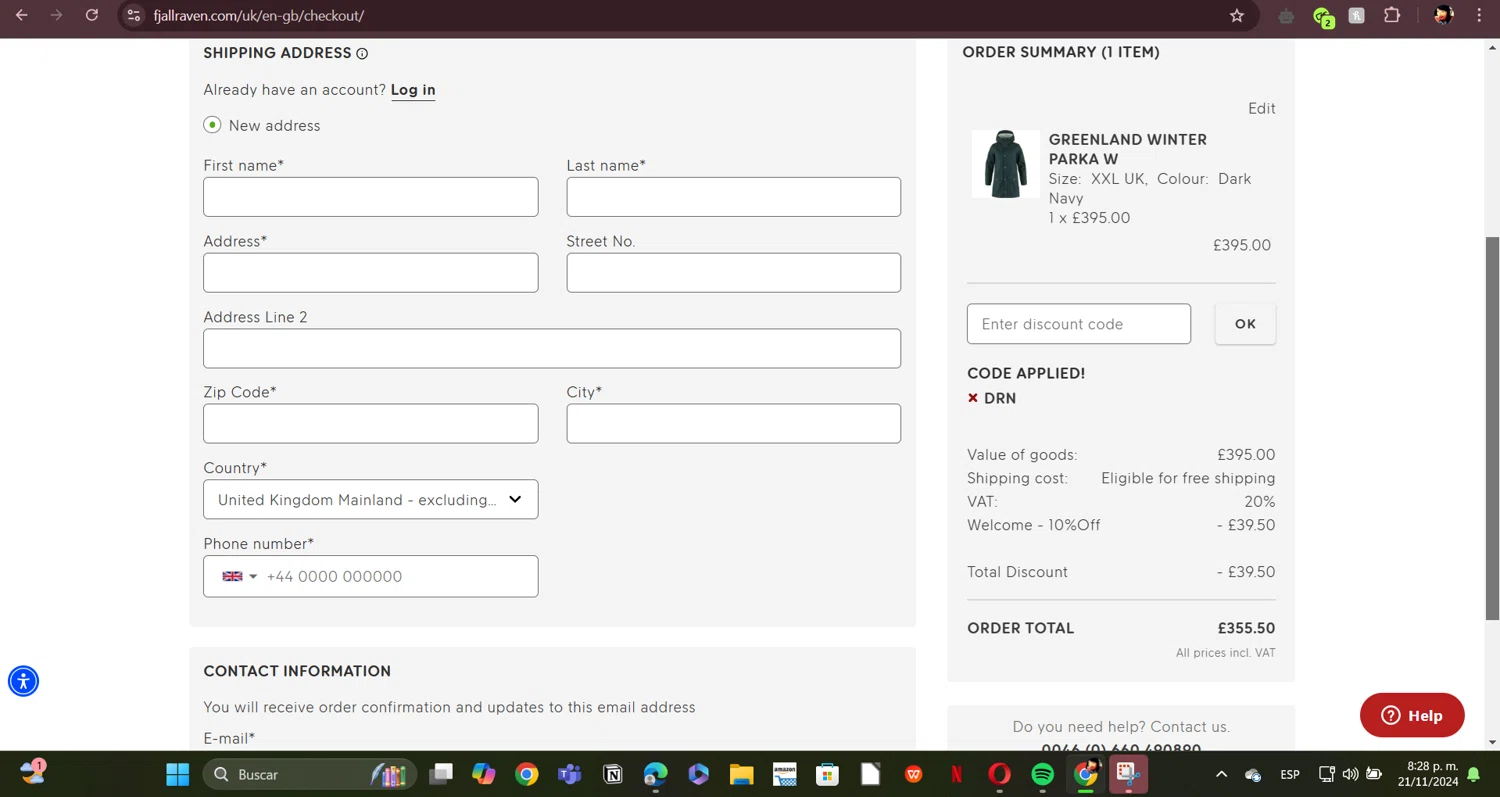Screen dimensions: 1500x797
Task: Click the browser forward arrow
Action: pyautogui.click(x=56, y=16)
